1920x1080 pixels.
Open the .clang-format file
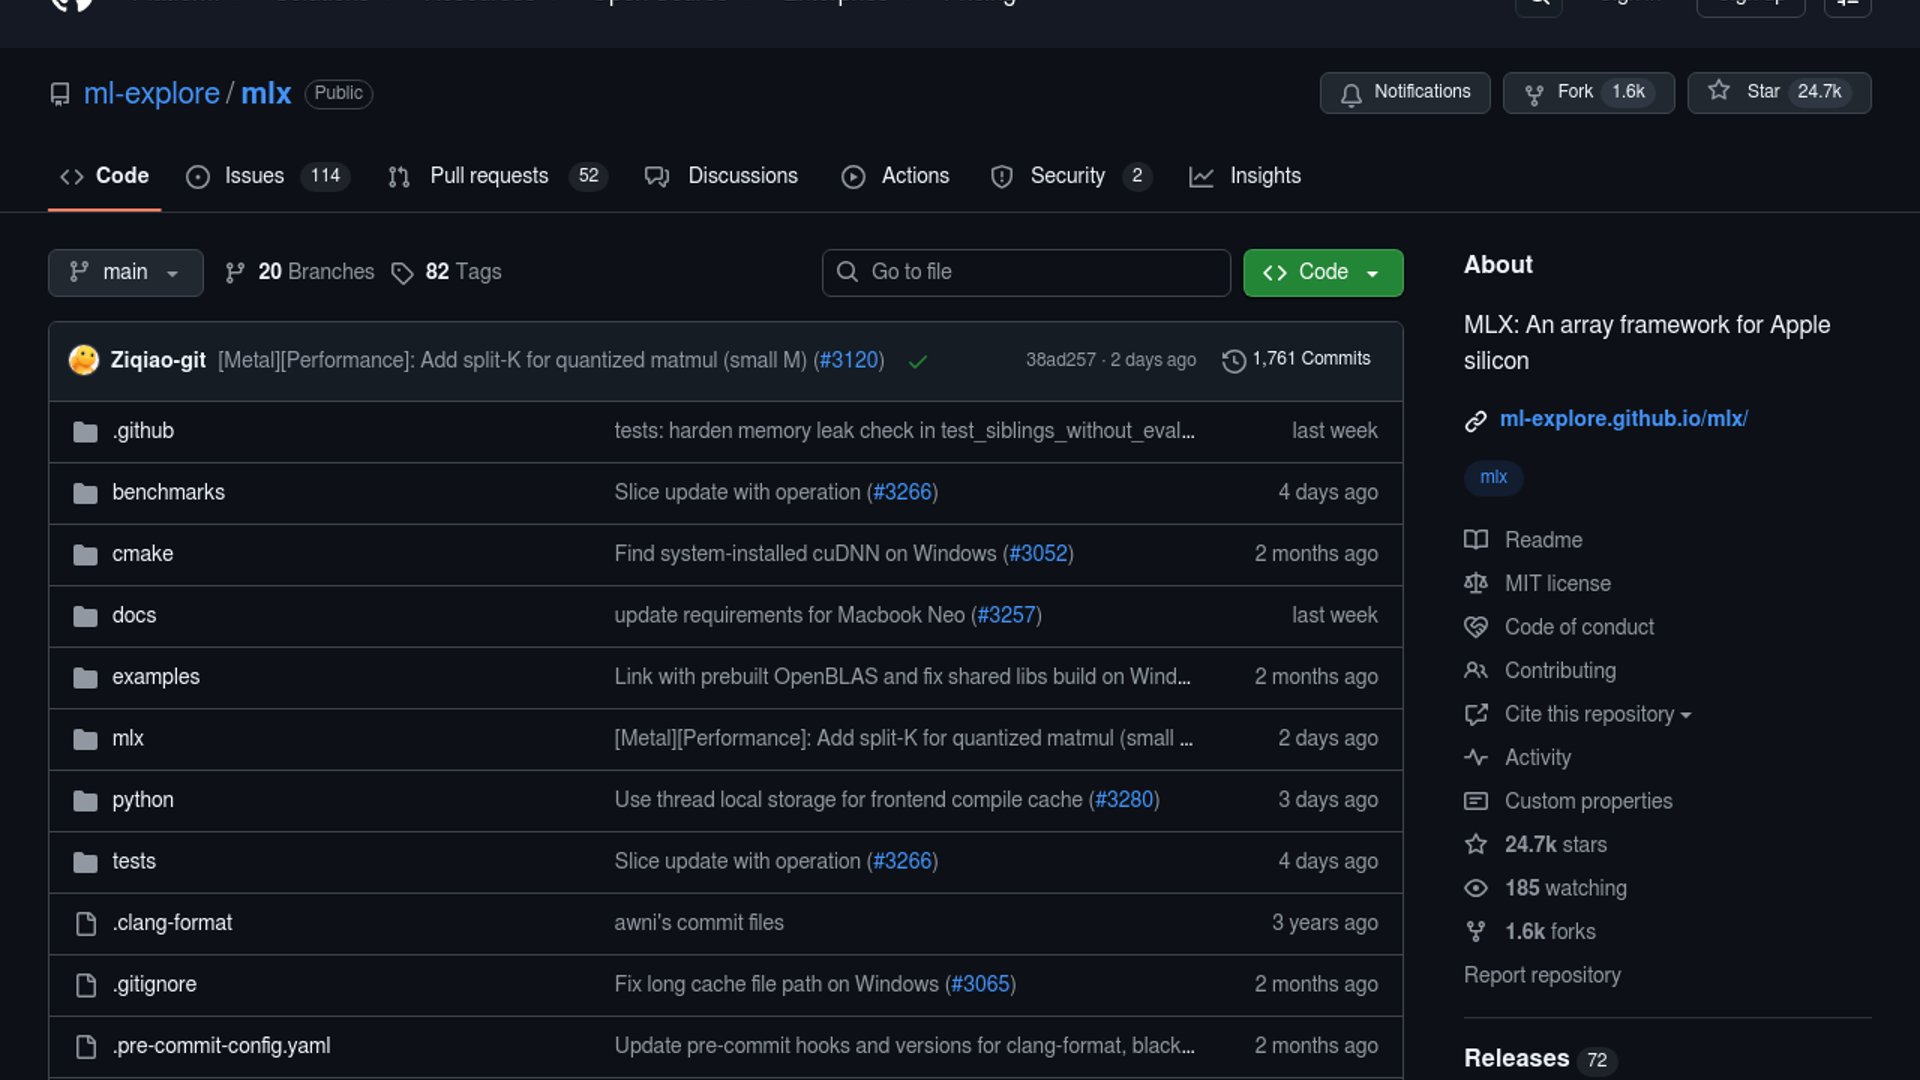(x=172, y=923)
